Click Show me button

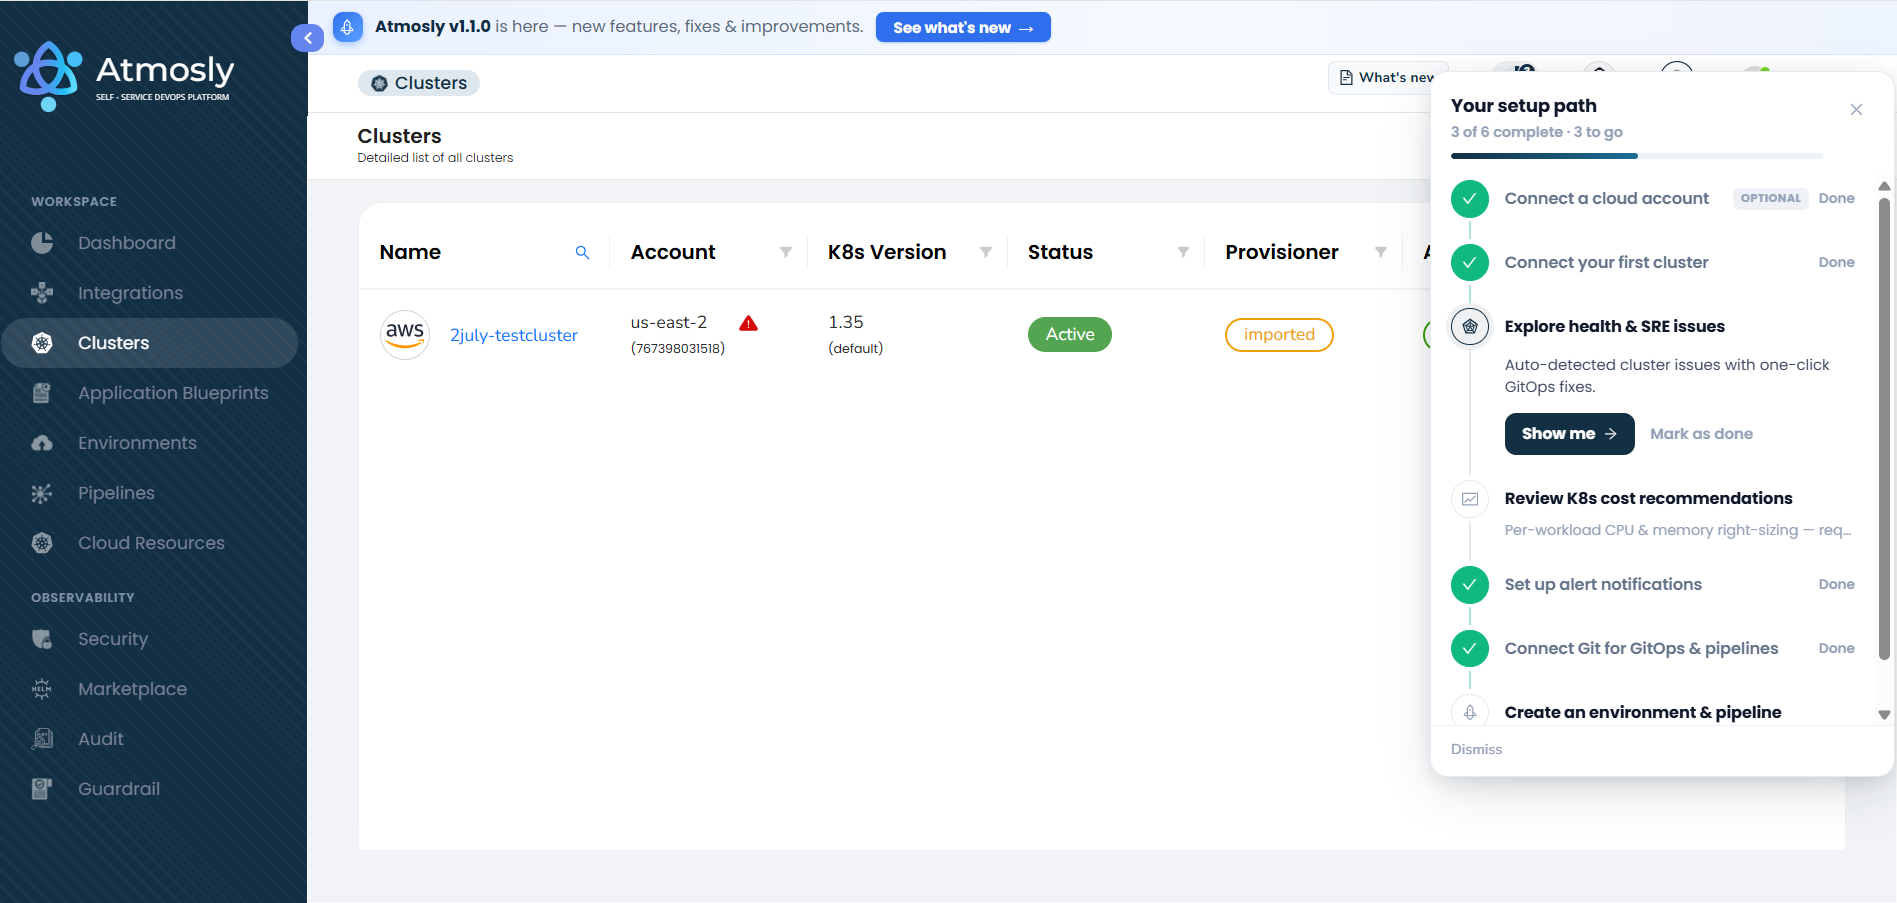pos(1569,434)
